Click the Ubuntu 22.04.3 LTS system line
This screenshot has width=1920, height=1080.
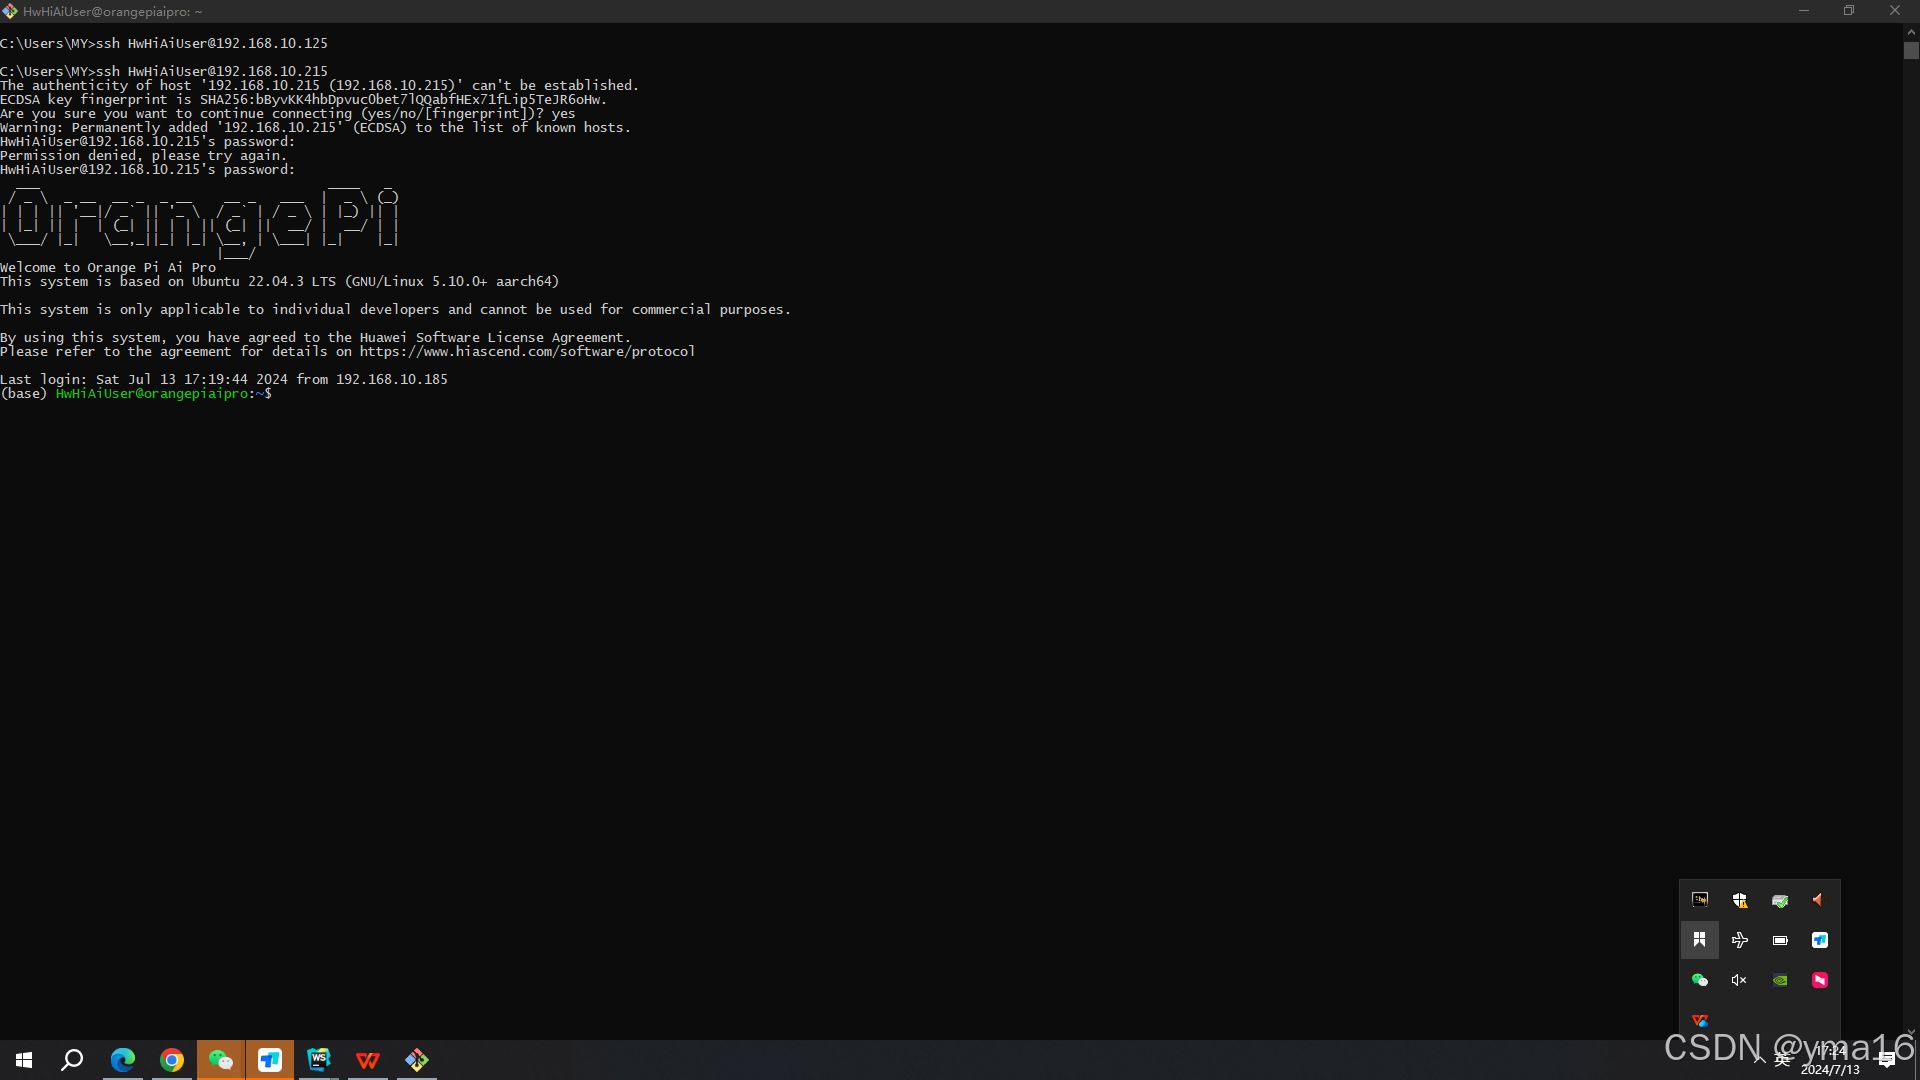point(280,282)
